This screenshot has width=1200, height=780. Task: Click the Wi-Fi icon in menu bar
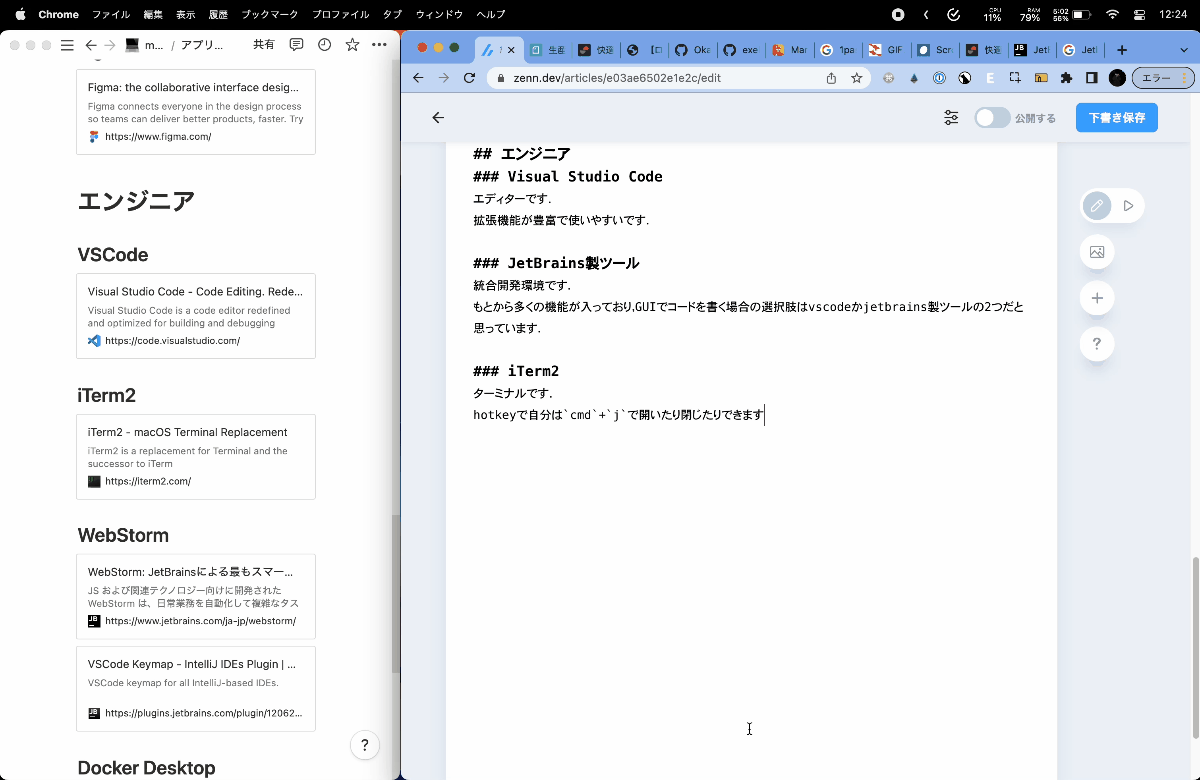[1112, 15]
